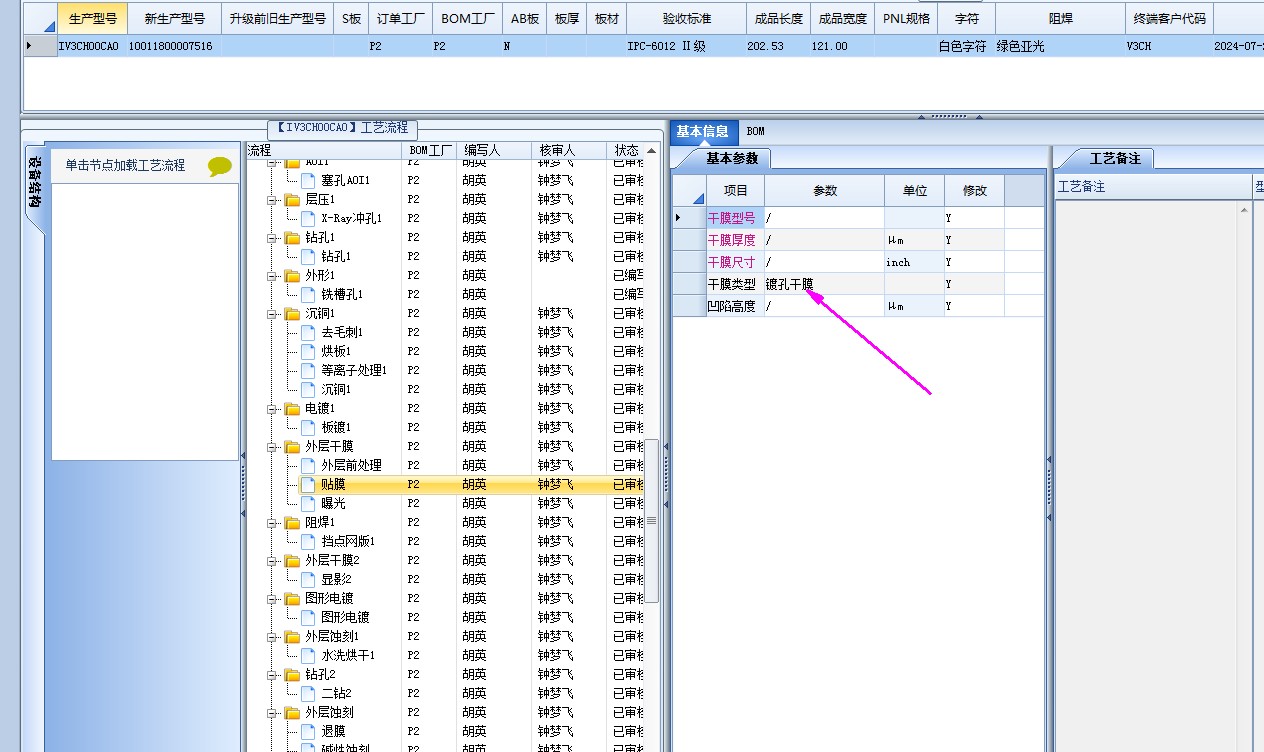The image size is (1264, 752).
Task: Click the 电镀1 folder icon
Action: pos(292,408)
